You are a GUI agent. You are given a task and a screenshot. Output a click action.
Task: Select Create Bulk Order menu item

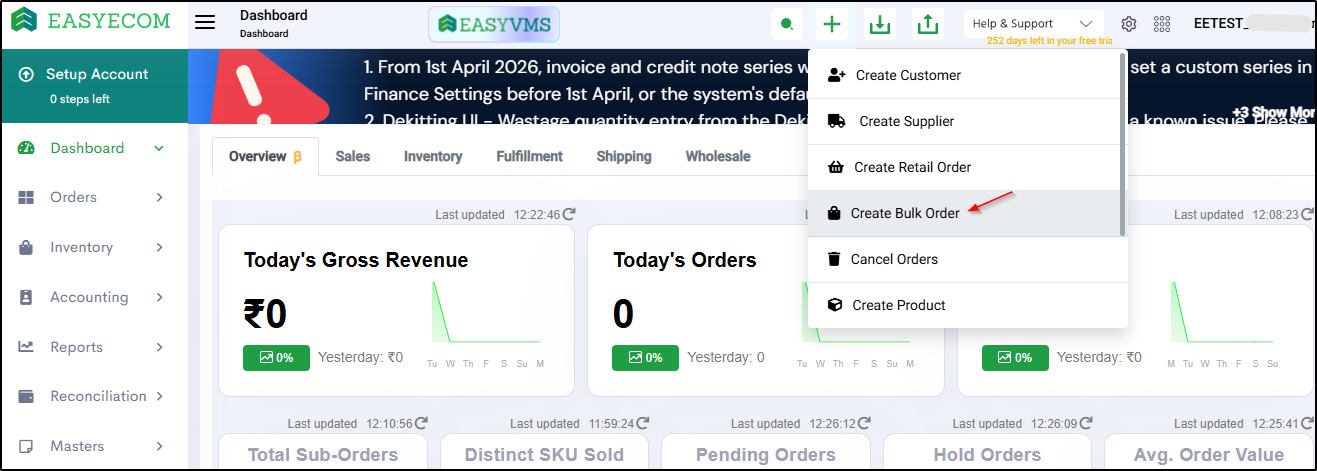point(904,213)
